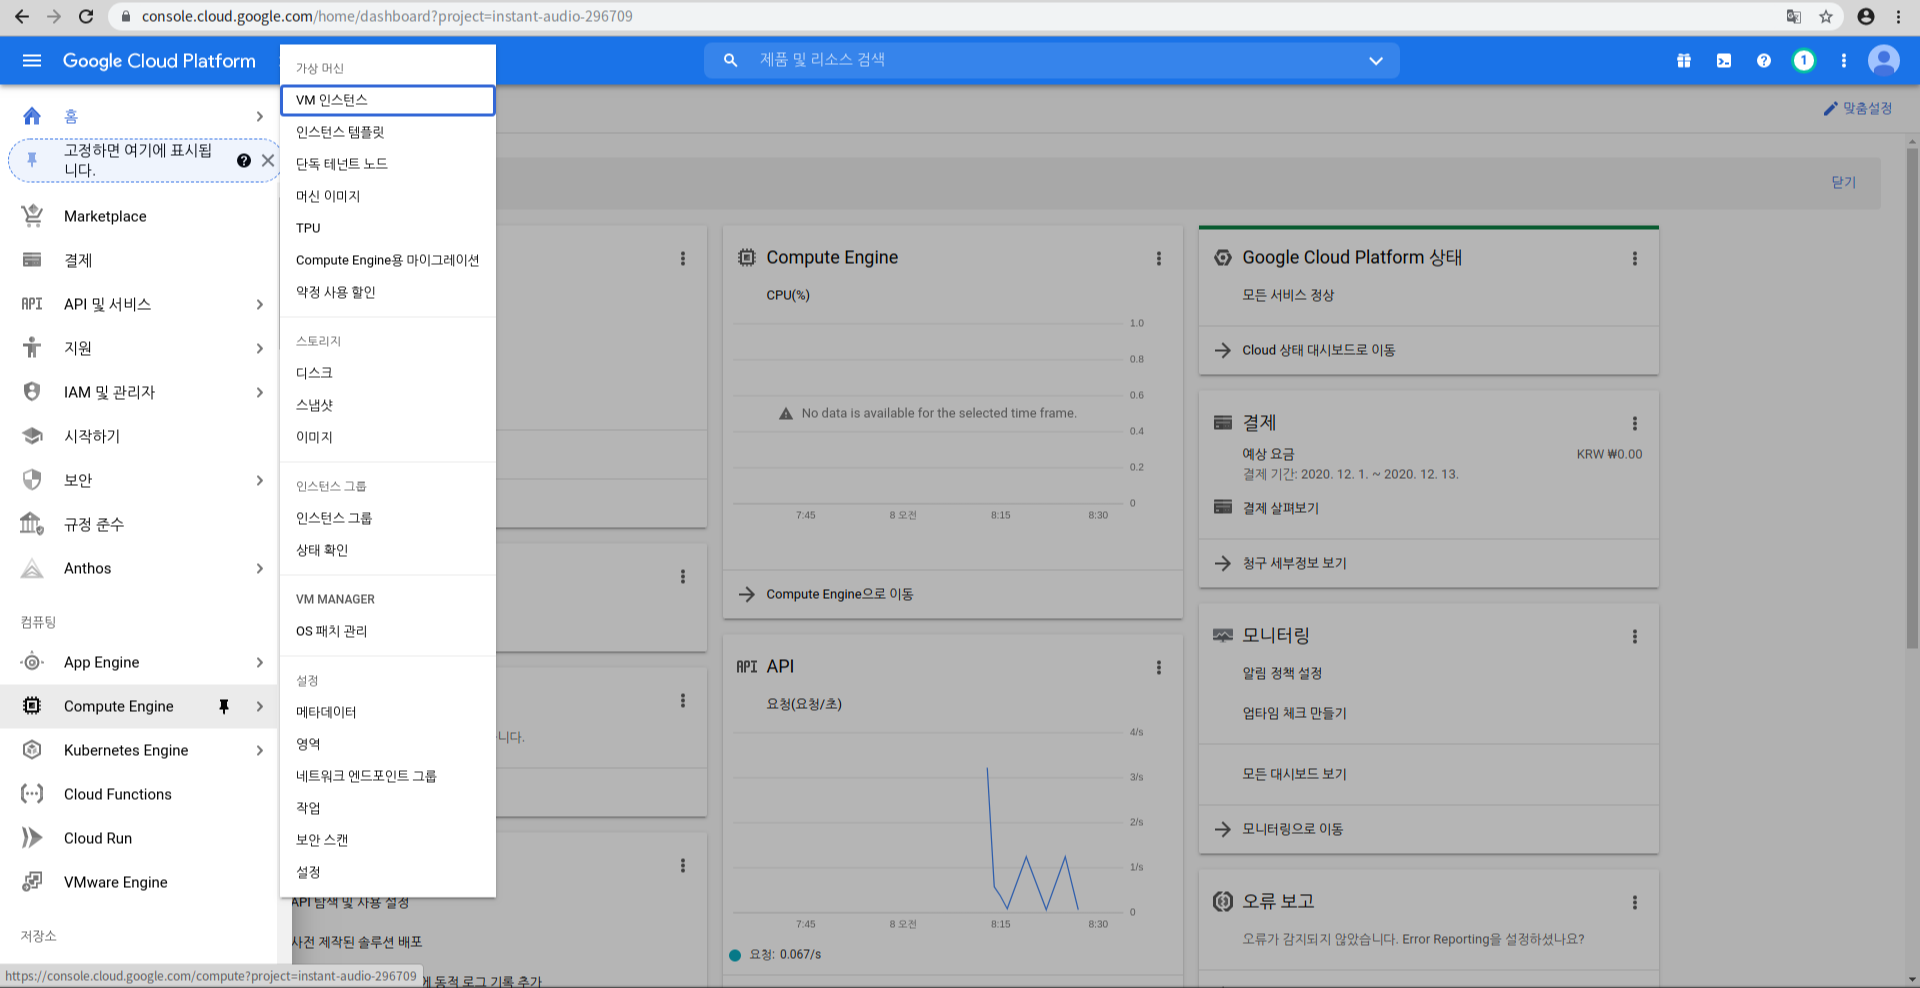Open Cloud Run from sidebar
This screenshot has width=1920, height=988.
click(x=98, y=838)
